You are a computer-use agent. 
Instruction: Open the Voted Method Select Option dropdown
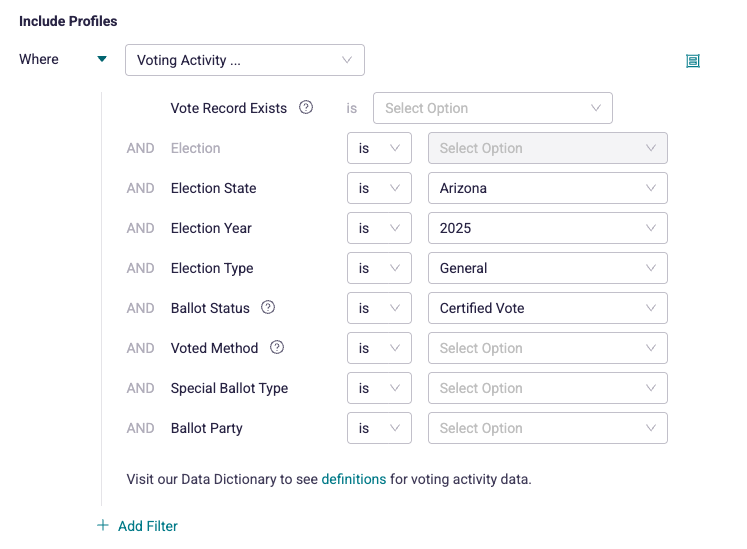point(548,348)
